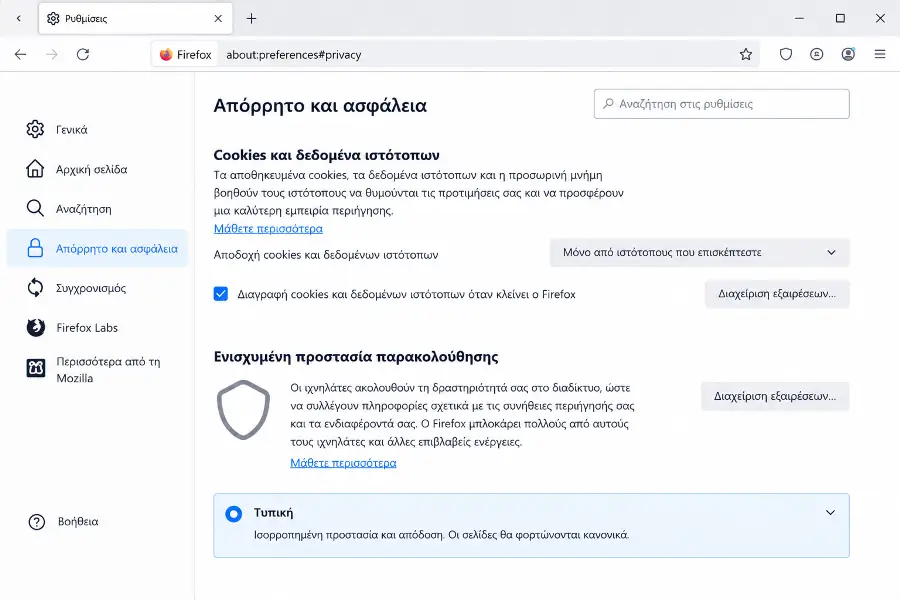Open the extensions toolbar icon
The image size is (900, 600).
[817, 55]
